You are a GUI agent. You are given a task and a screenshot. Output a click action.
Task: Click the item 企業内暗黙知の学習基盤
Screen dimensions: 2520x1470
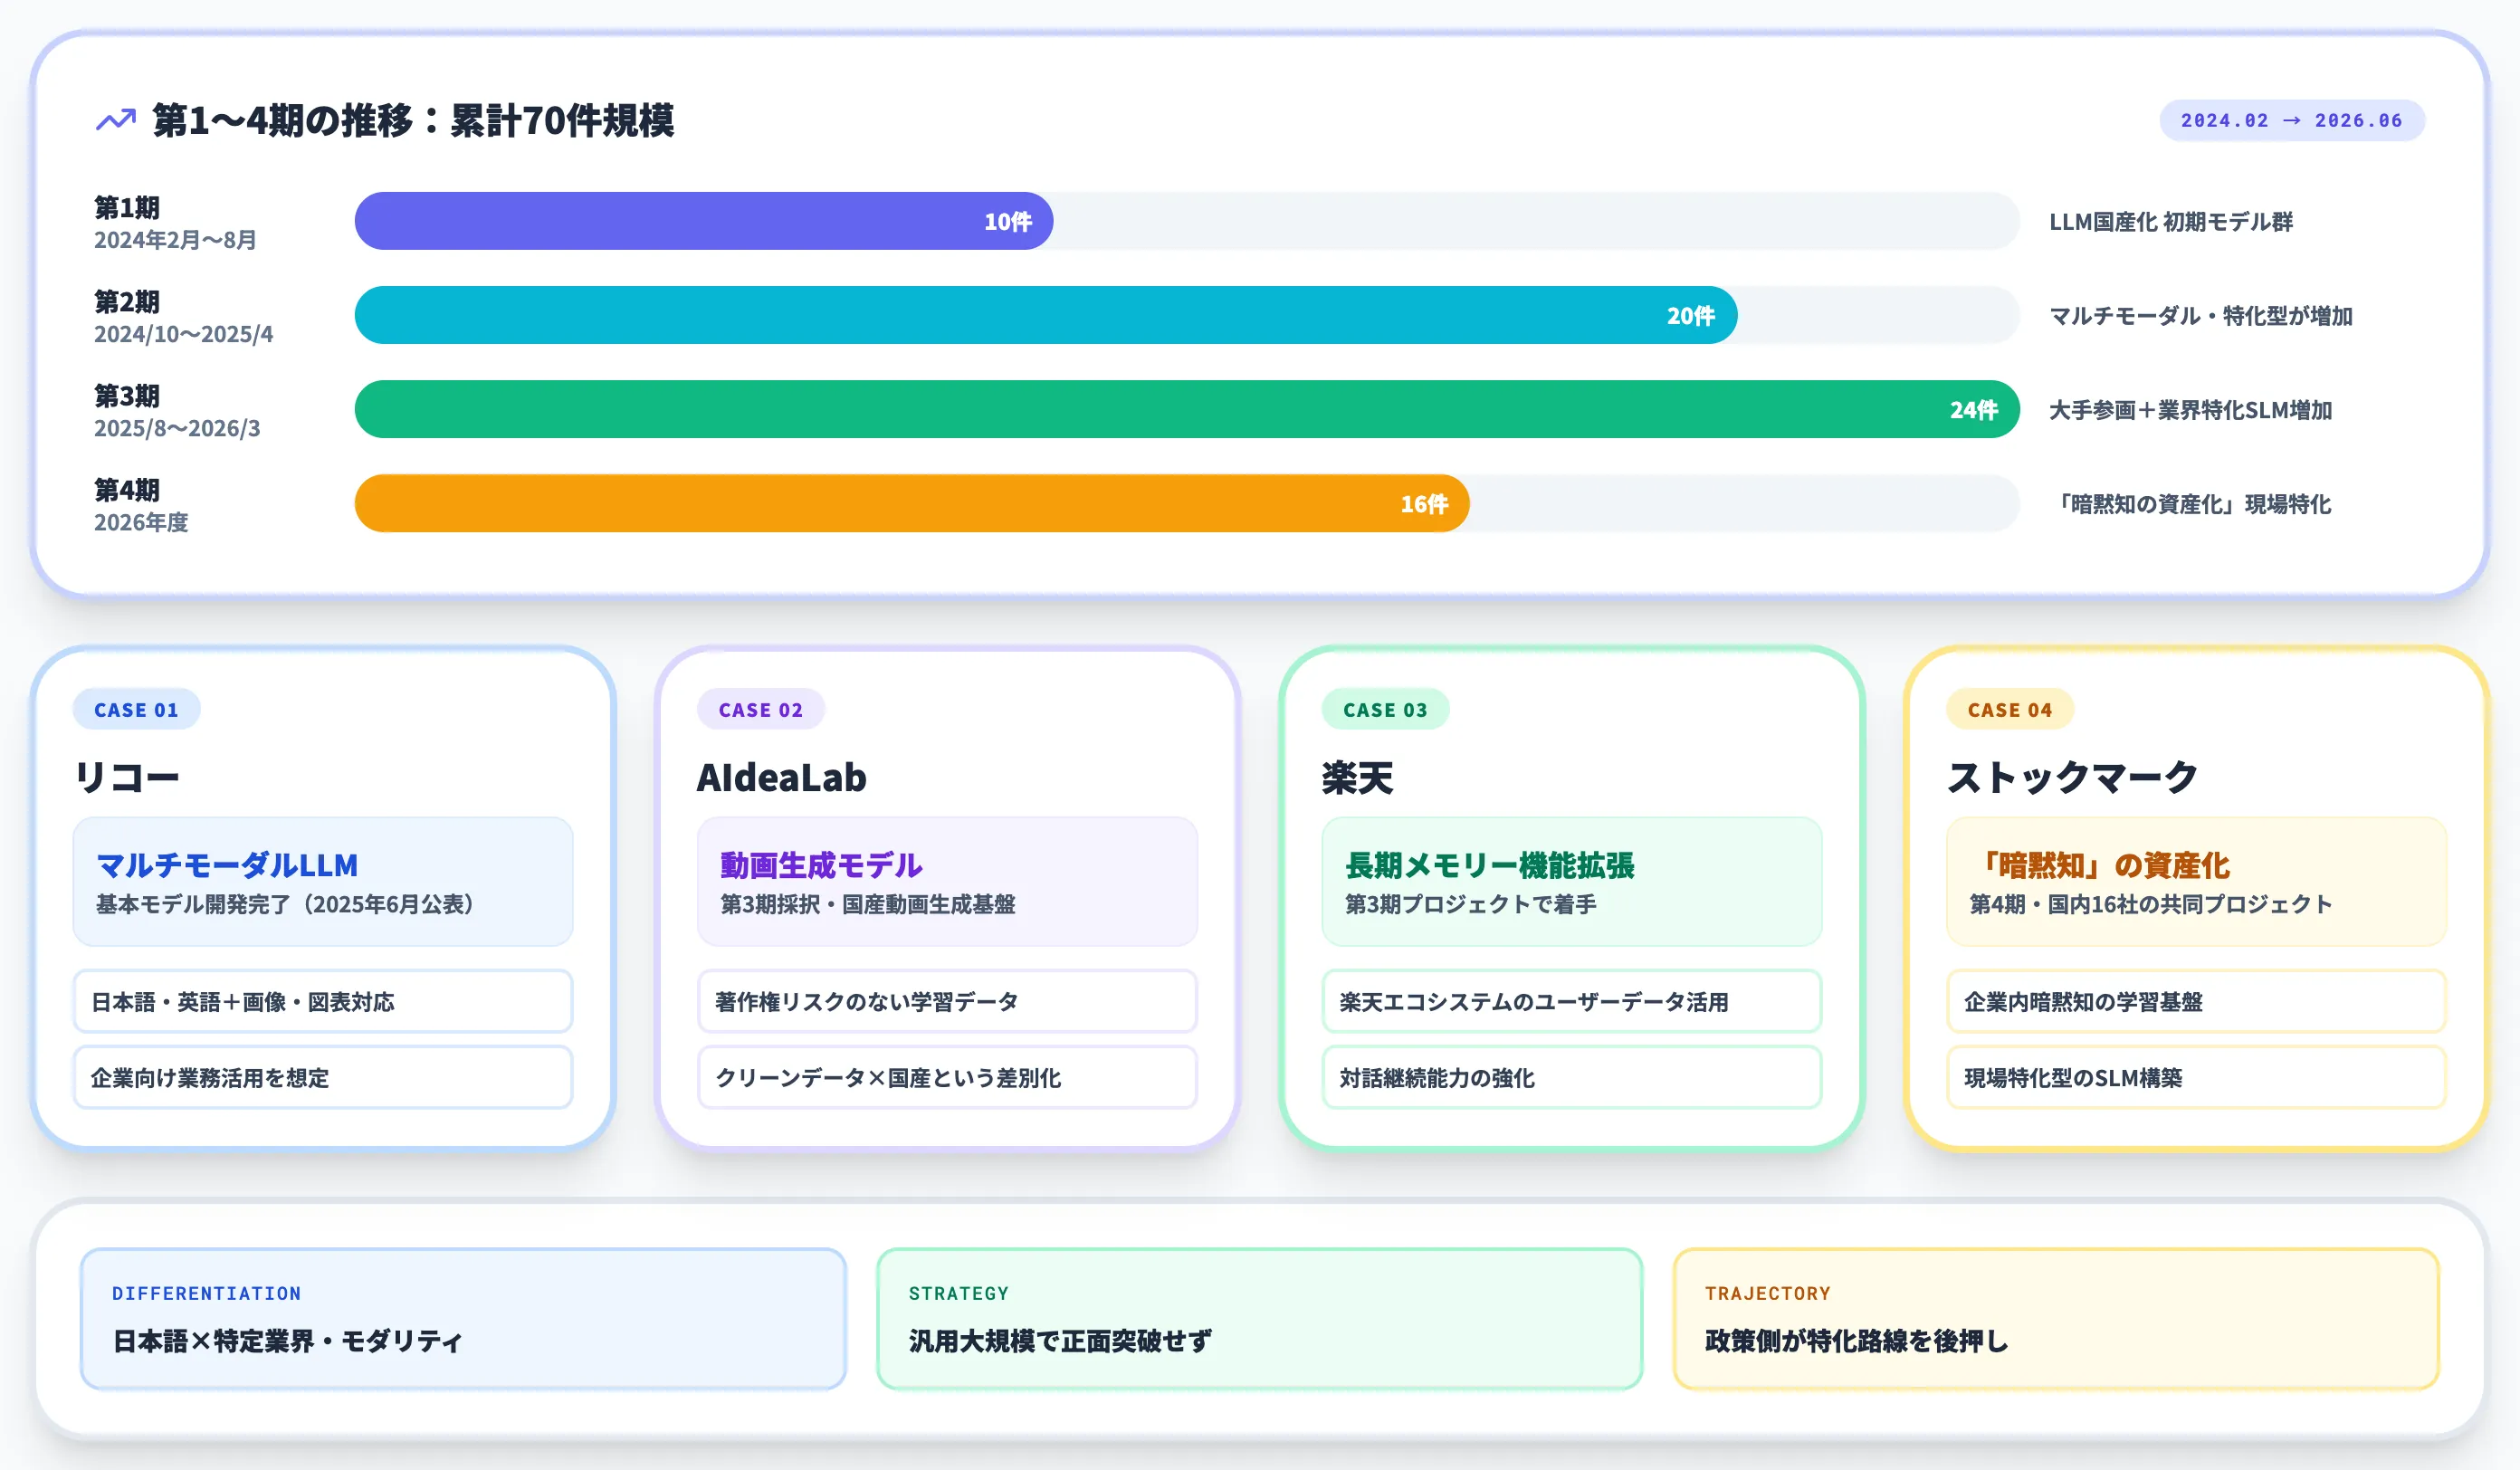(x=2197, y=1001)
